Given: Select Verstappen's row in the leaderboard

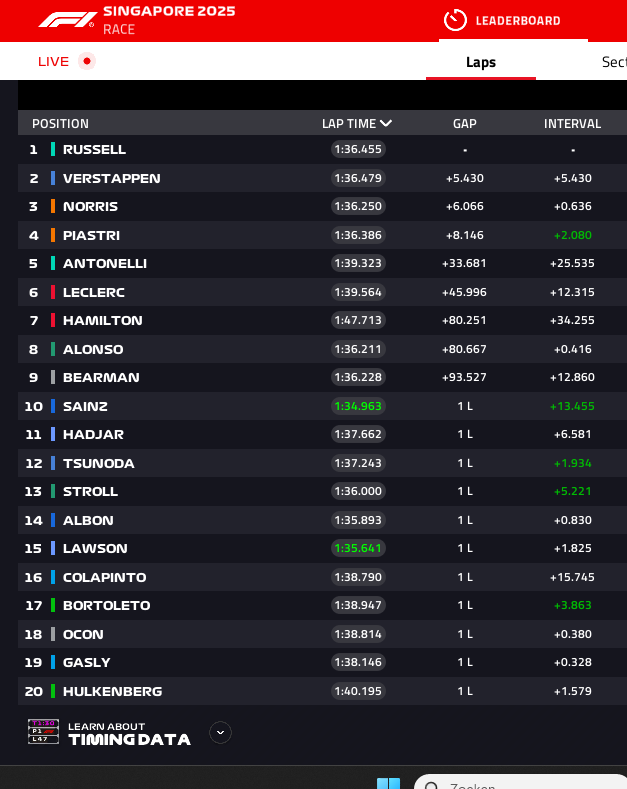Looking at the screenshot, I should click(x=111, y=178).
